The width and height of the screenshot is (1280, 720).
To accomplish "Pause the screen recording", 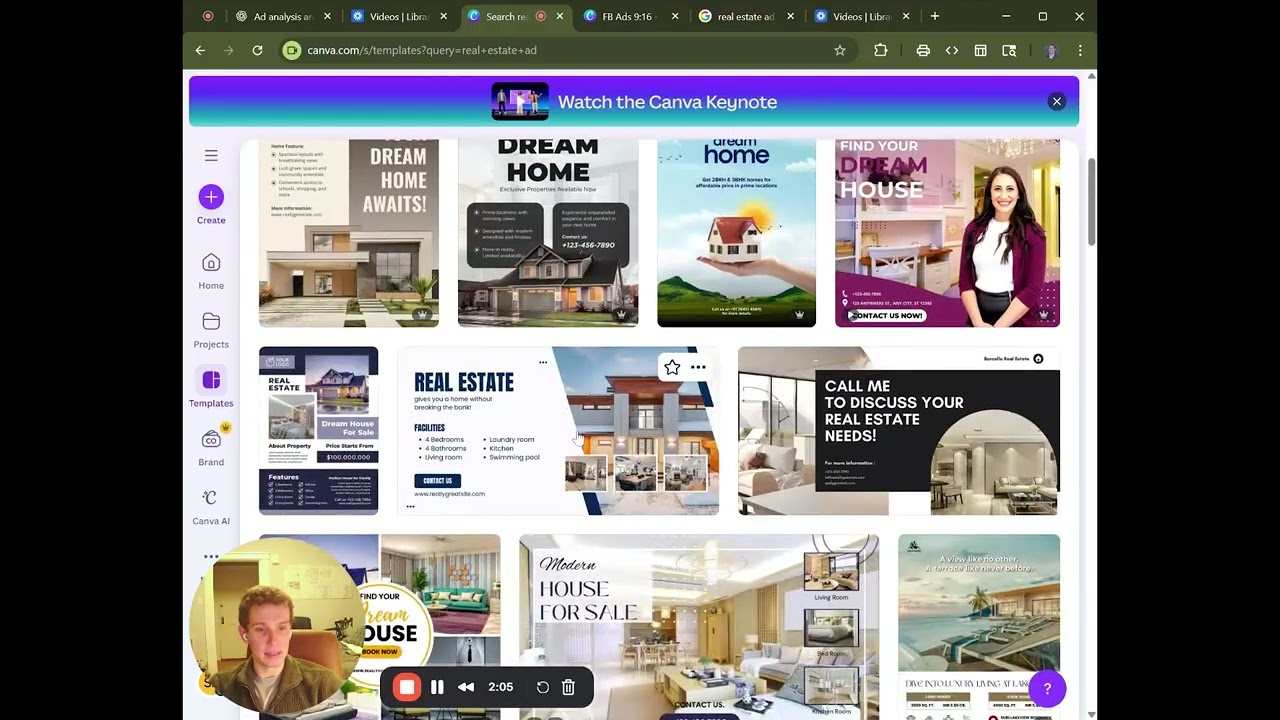I will [x=437, y=687].
